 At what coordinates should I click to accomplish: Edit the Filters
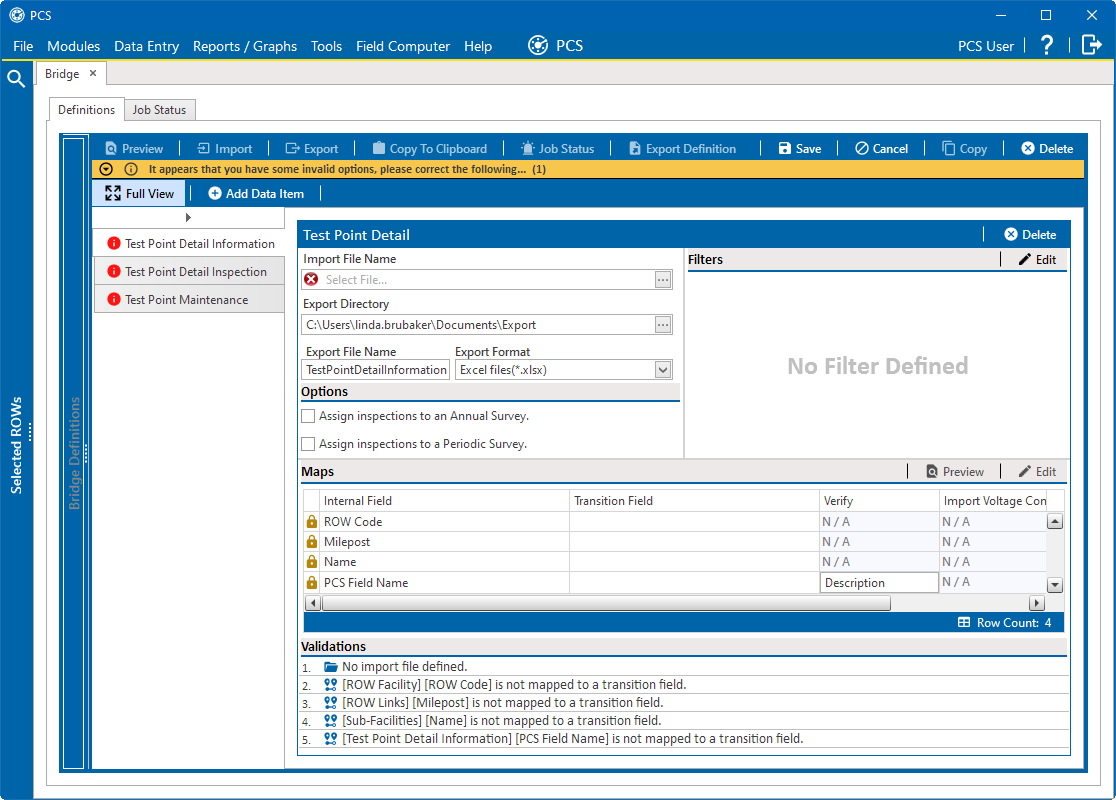(1037, 259)
